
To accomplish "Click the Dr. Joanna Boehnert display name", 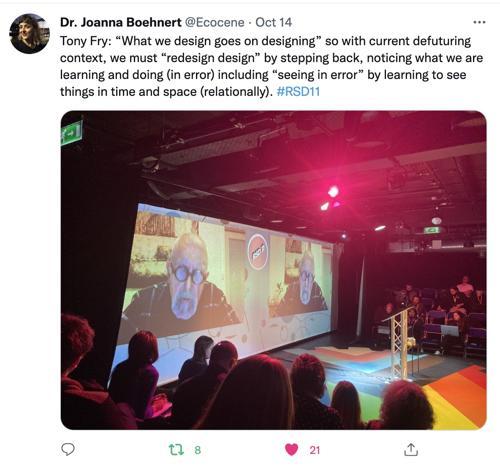I will click(x=121, y=22).
